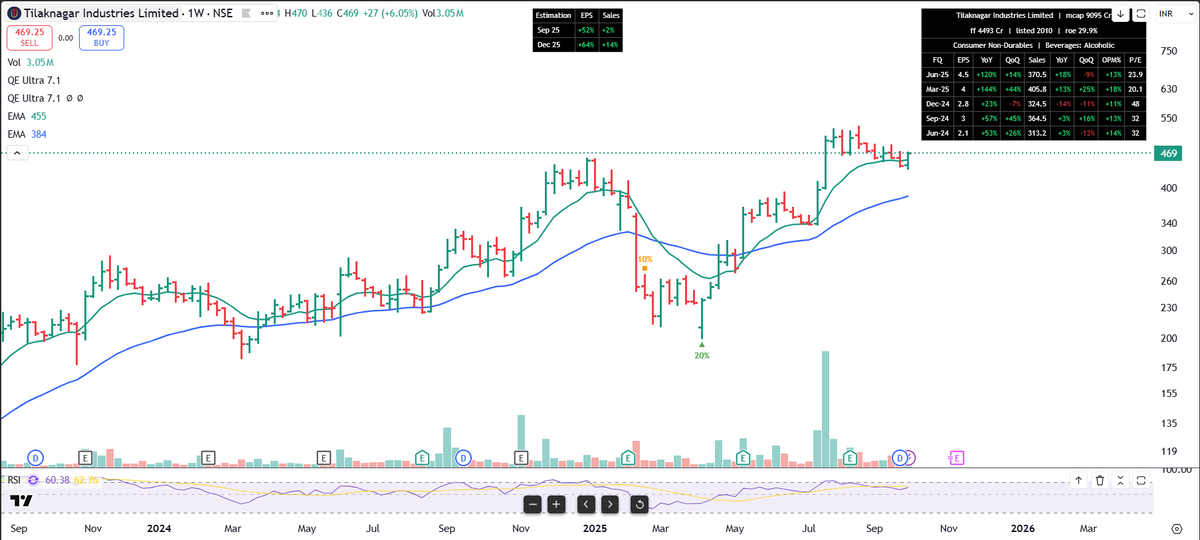Viewport: 1200px width, 540px height.
Task: Click the green earnings E marker near Aug 2024
Action: coord(423,457)
